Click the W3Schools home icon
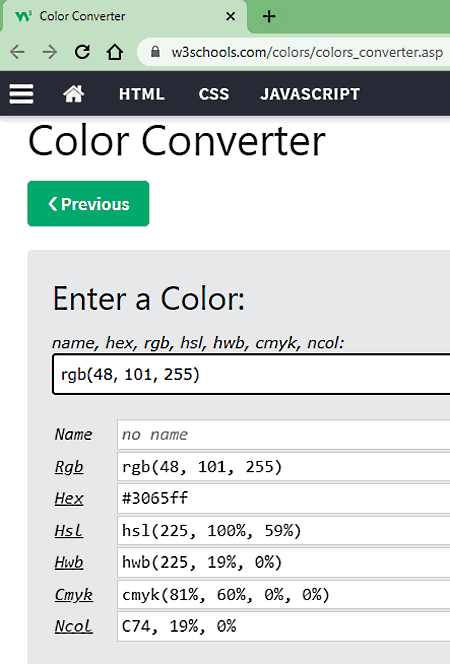The image size is (450, 664). pyautogui.click(x=74, y=94)
